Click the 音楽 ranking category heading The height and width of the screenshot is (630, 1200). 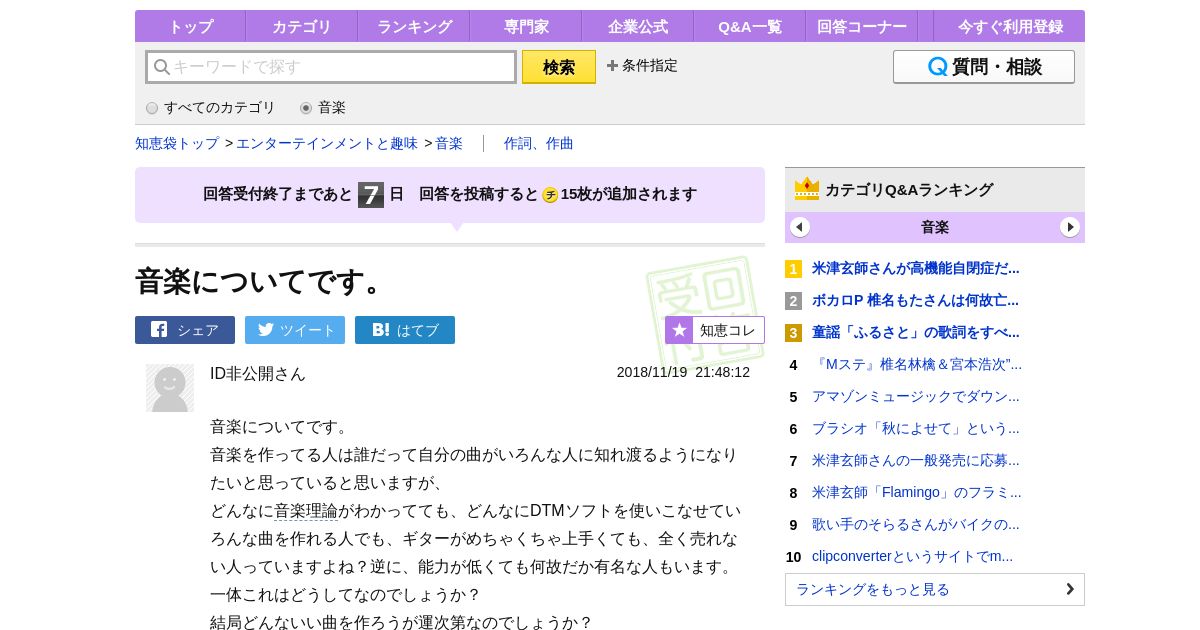pyautogui.click(x=935, y=227)
